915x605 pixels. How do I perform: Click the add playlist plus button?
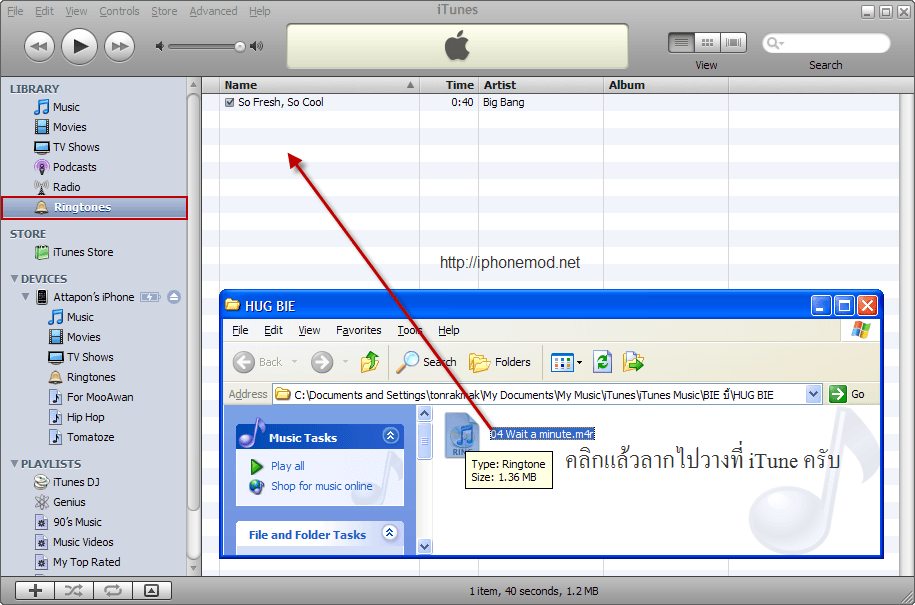pyautogui.click(x=35, y=590)
